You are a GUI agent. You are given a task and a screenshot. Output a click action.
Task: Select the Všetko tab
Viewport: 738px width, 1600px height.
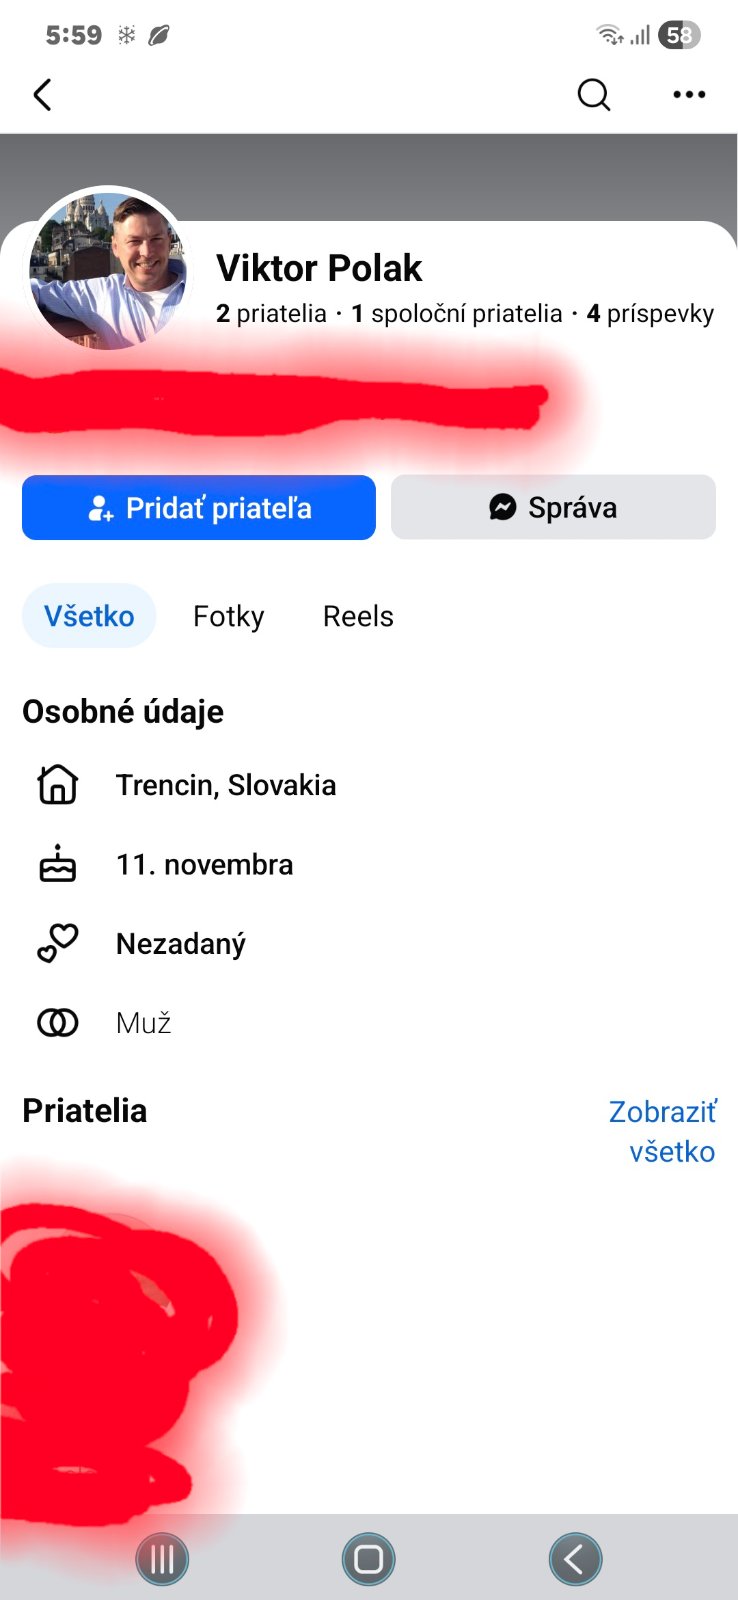pyautogui.click(x=89, y=616)
